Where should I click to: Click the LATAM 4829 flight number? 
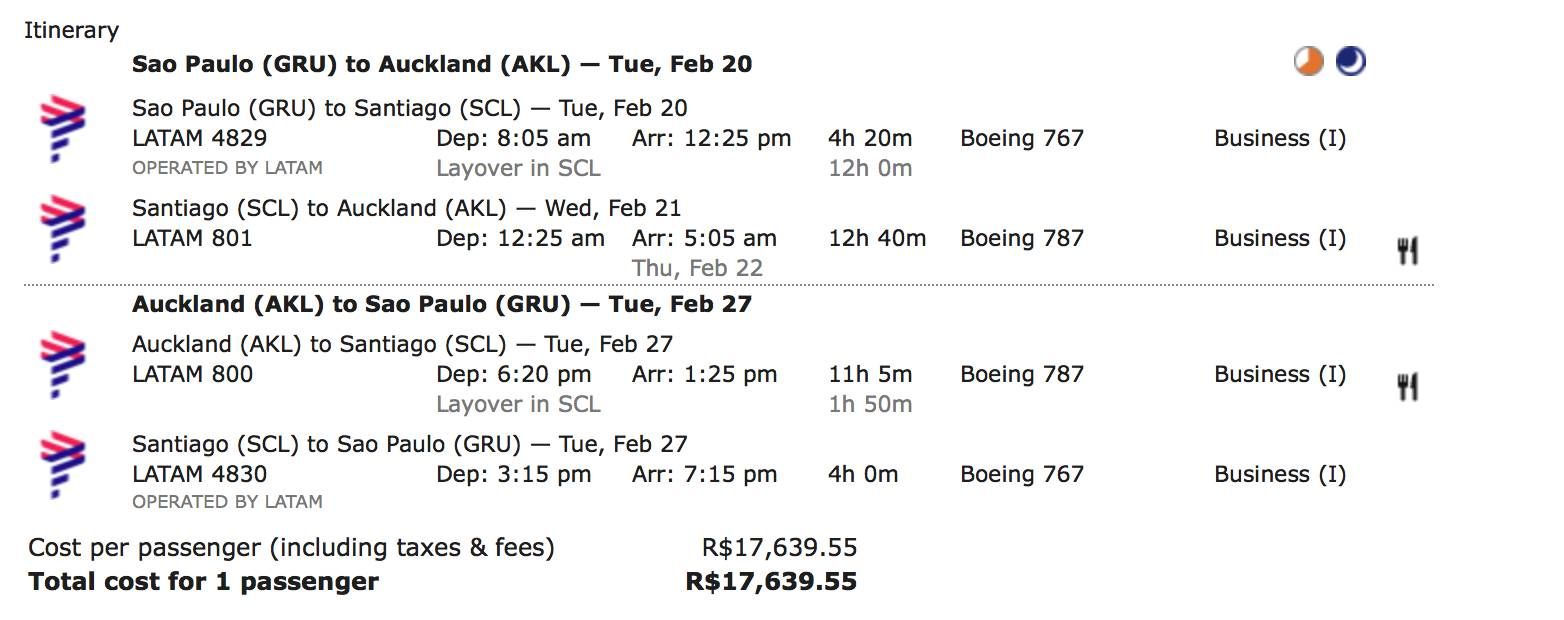pos(200,138)
